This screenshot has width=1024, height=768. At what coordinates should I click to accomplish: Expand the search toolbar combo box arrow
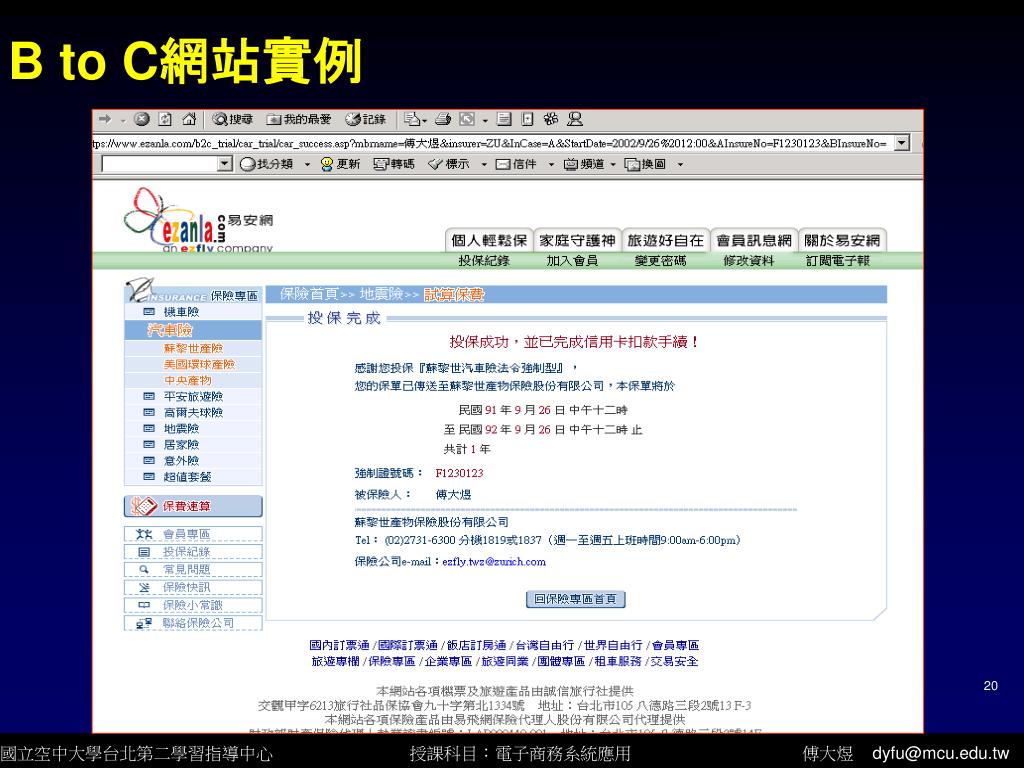225,164
